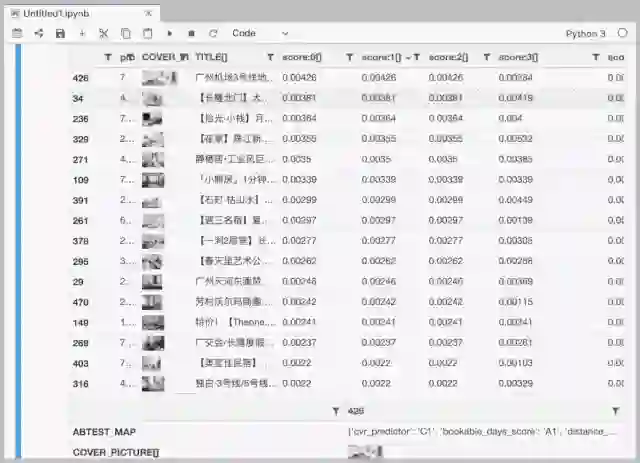
Task: Click title starting with Theone in row 149
Action: click(235, 323)
